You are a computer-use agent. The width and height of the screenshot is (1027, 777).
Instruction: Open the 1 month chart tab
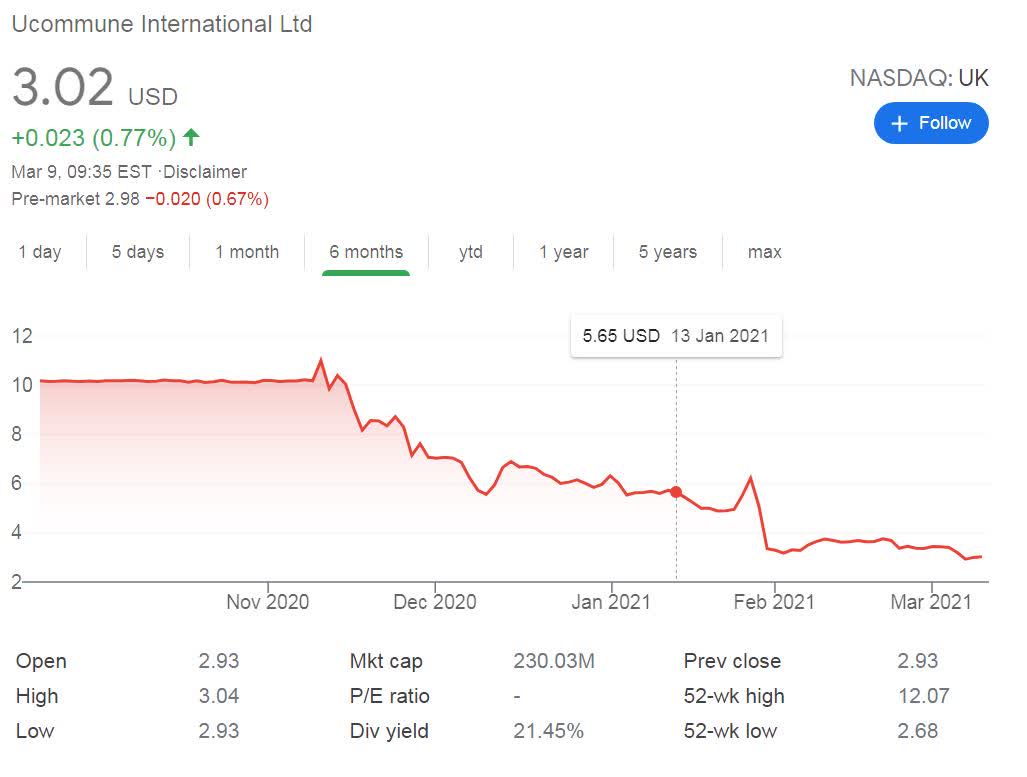click(247, 252)
